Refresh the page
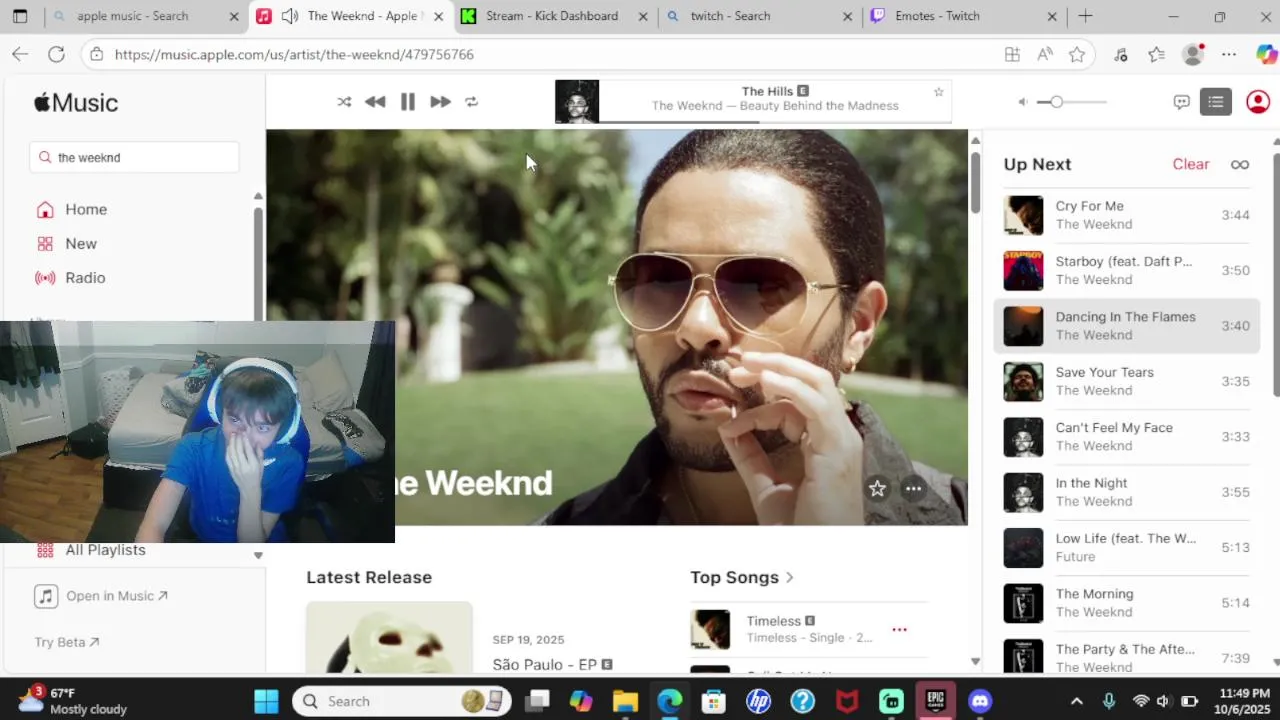Image resolution: width=1280 pixels, height=720 pixels. coord(56,55)
